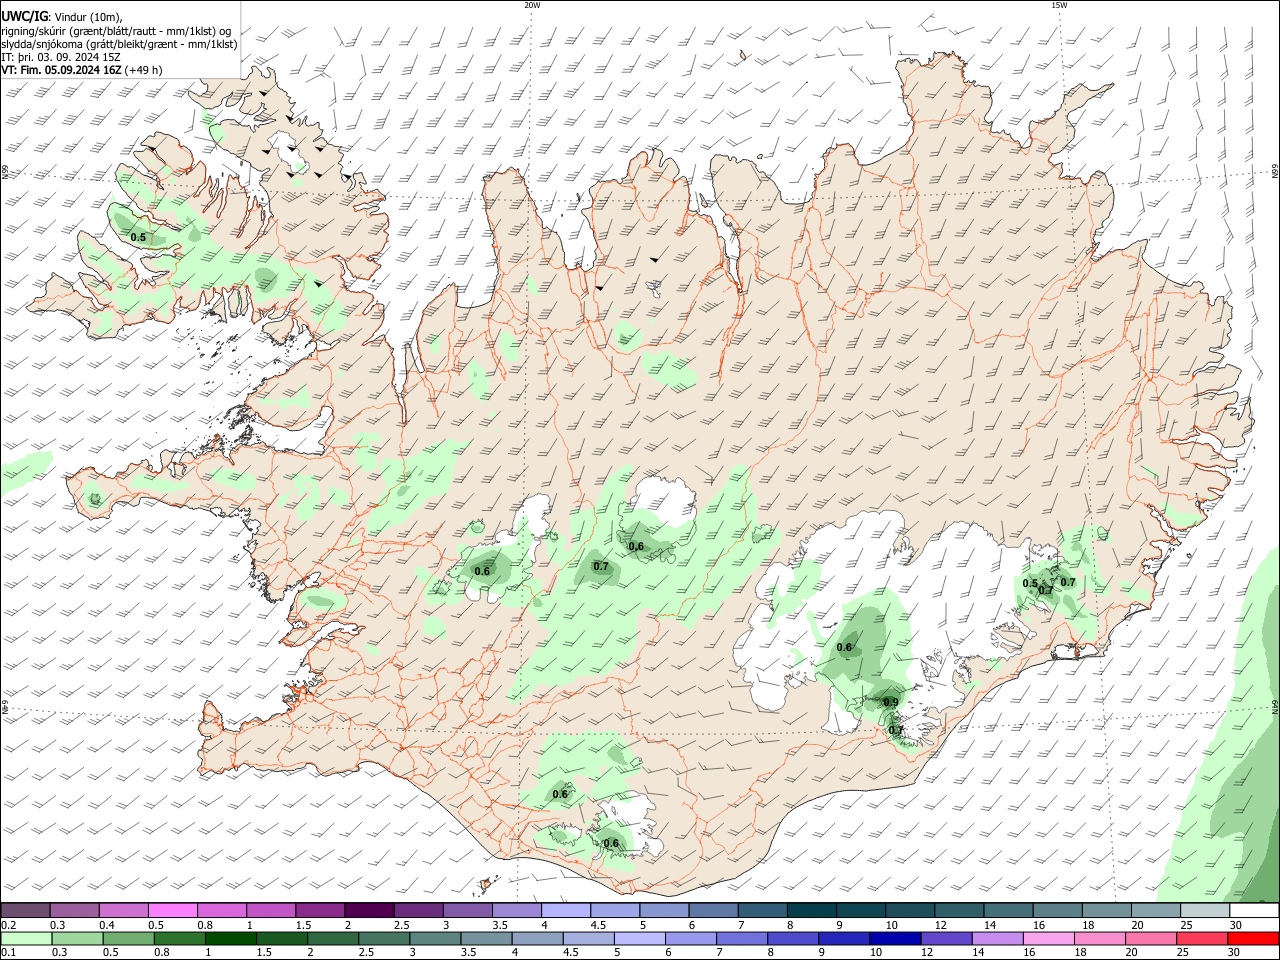This screenshot has height=960, width=1280.
Task: Click the "15W" longitude label at the top edge
Action: point(1059,5)
